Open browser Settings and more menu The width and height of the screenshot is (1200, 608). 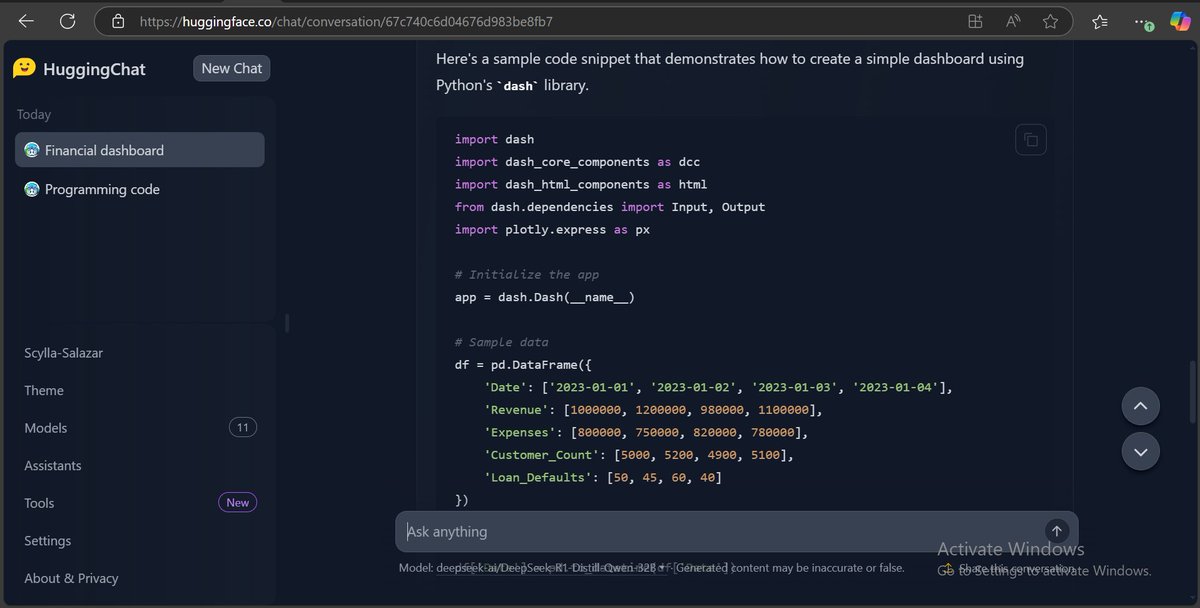[1142, 21]
